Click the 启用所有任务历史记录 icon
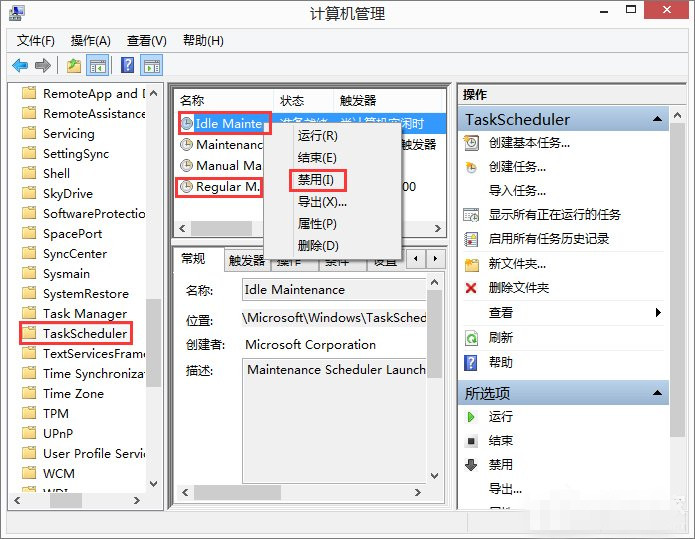Image resolution: width=695 pixels, height=539 pixels. point(471,239)
